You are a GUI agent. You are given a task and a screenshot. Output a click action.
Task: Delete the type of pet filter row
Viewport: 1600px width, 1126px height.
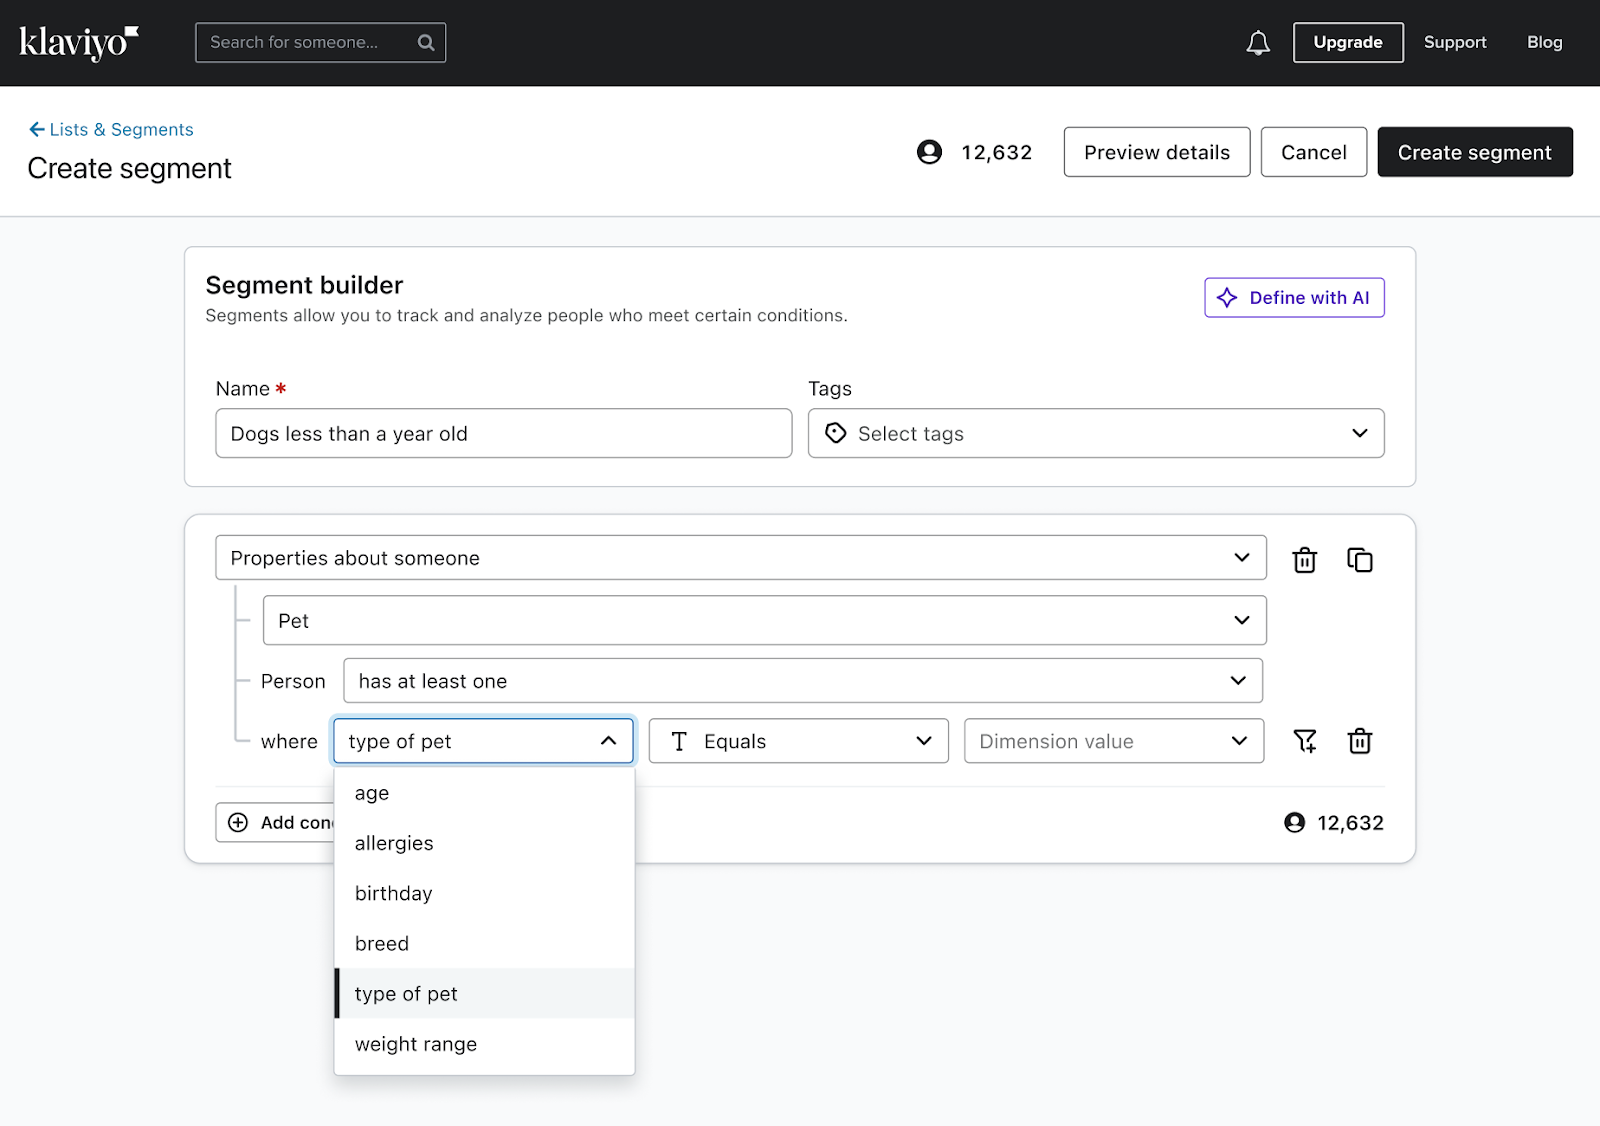pos(1359,741)
